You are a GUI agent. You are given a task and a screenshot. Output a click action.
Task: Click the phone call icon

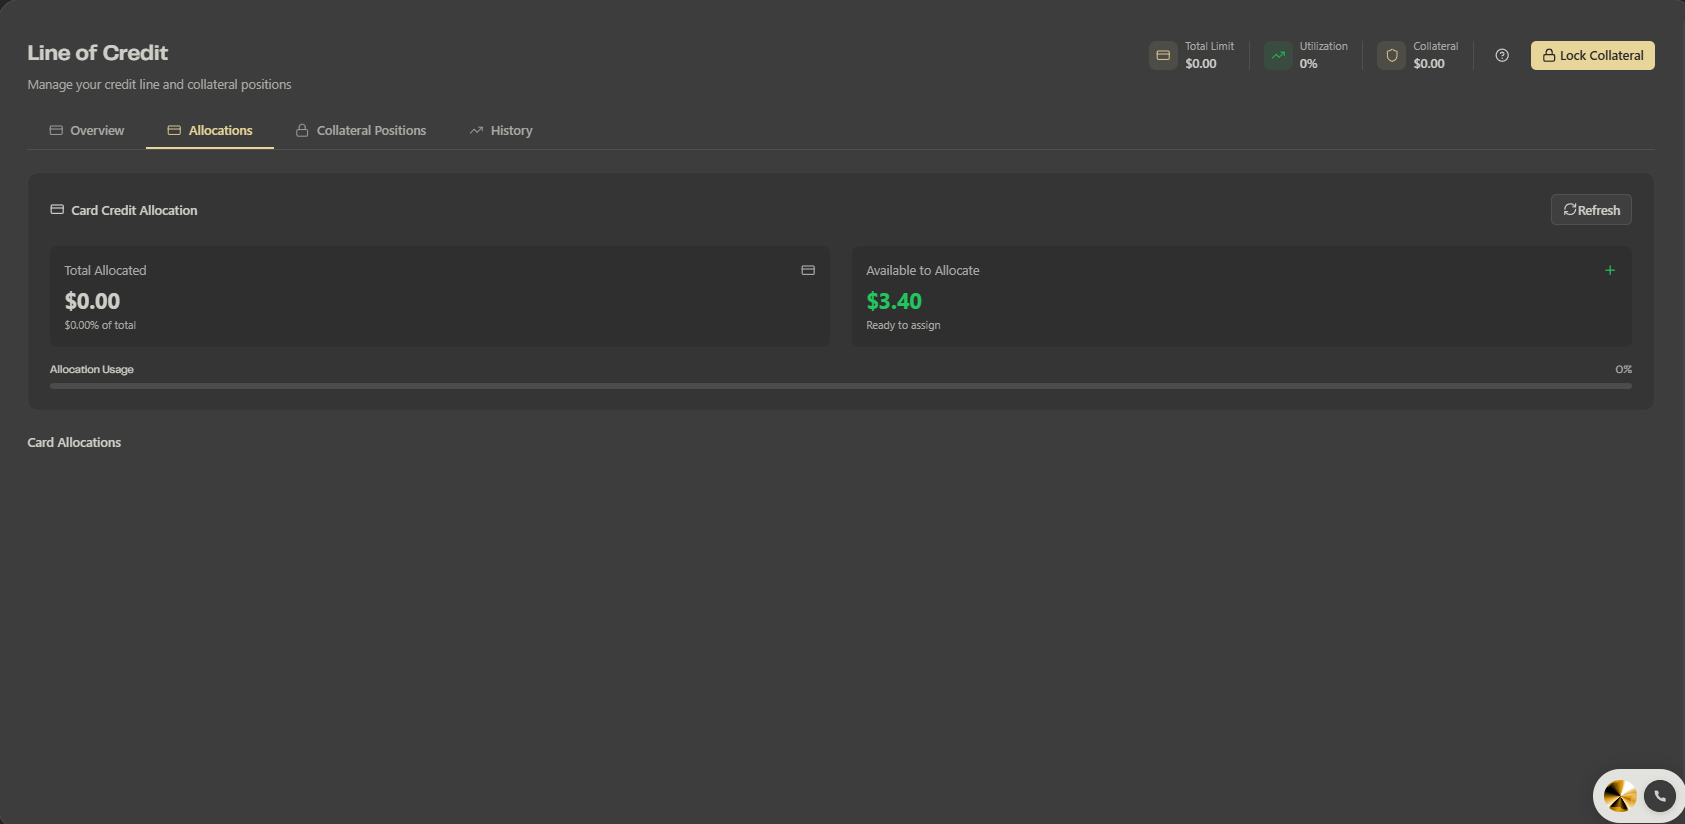[1660, 796]
